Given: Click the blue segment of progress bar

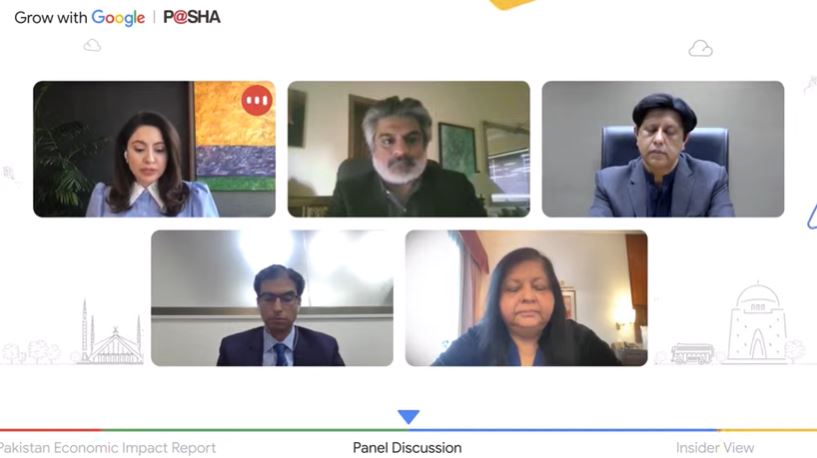Looking at the screenshot, I should [564, 430].
